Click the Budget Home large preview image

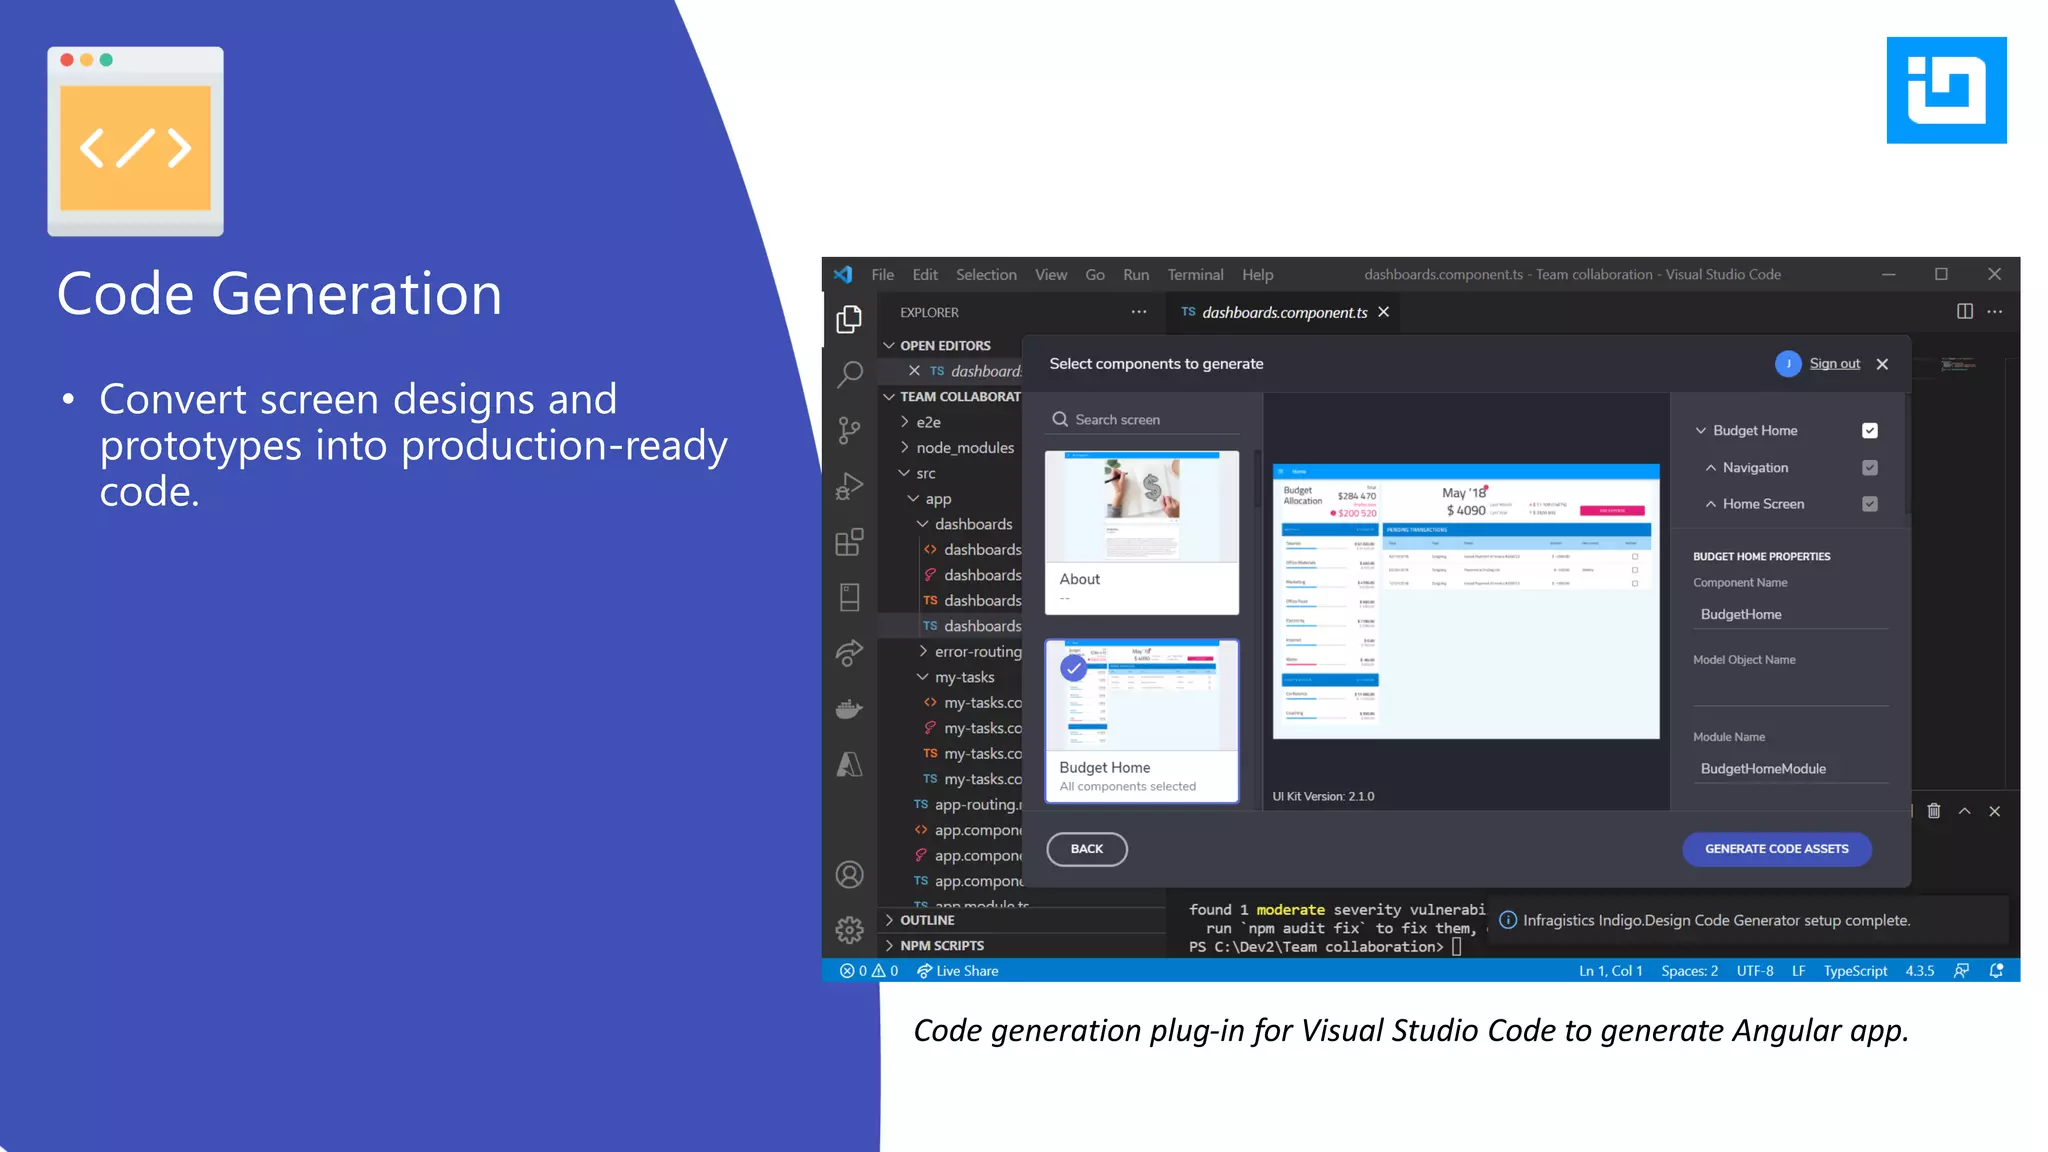[x=1466, y=601]
